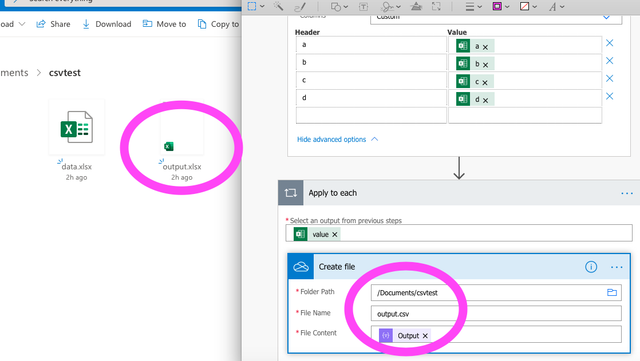Edit the header field 'a'
The width and height of the screenshot is (640, 361).
(x=371, y=45)
